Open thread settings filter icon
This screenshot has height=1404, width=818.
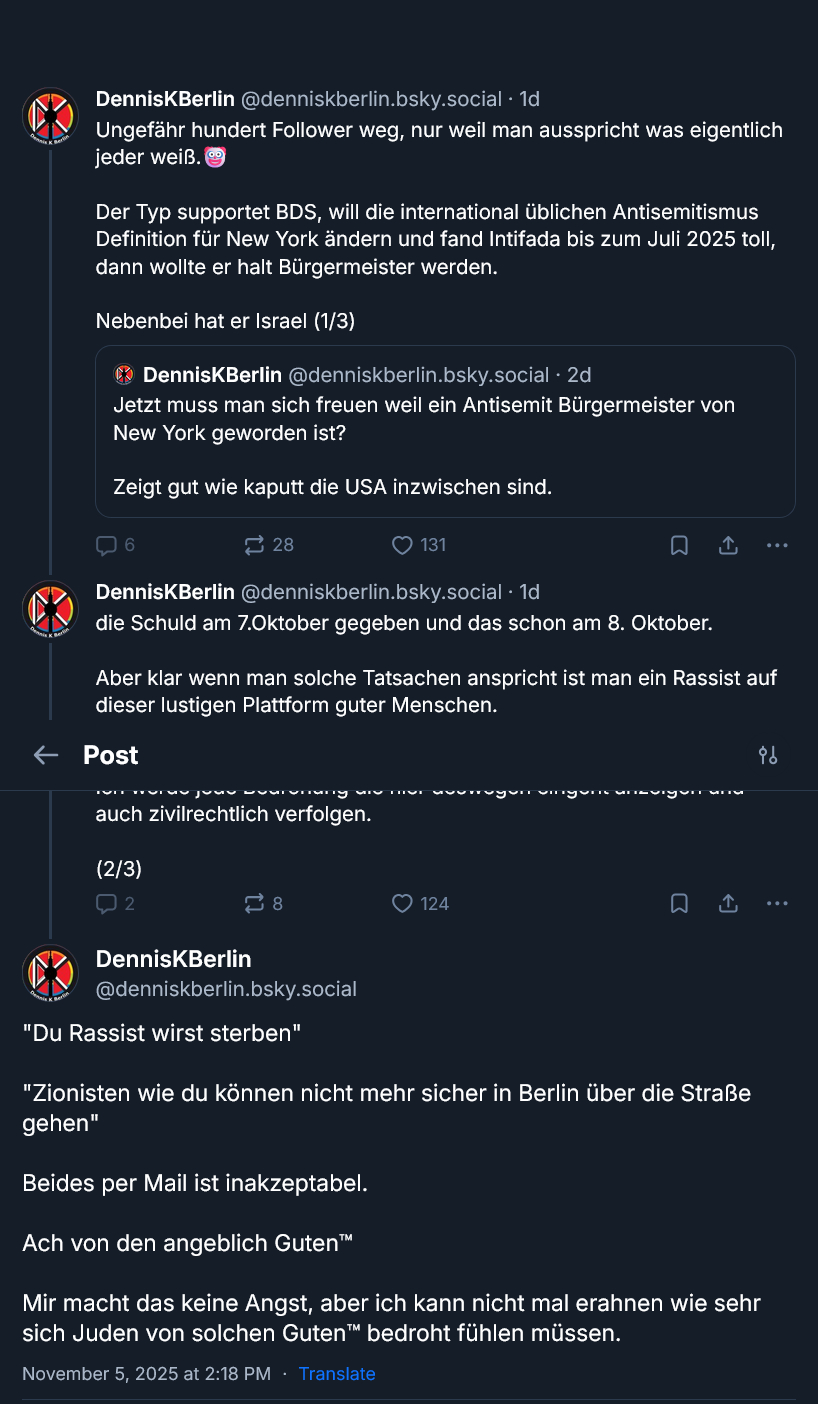click(x=768, y=755)
